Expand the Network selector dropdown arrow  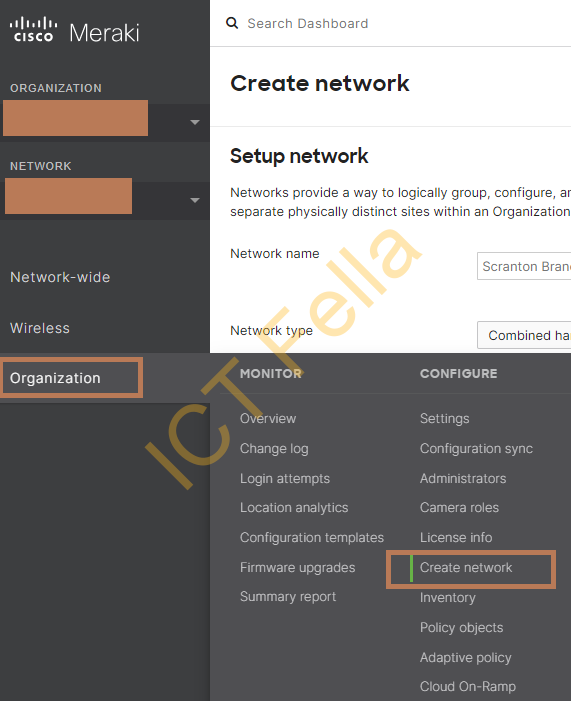pos(195,200)
